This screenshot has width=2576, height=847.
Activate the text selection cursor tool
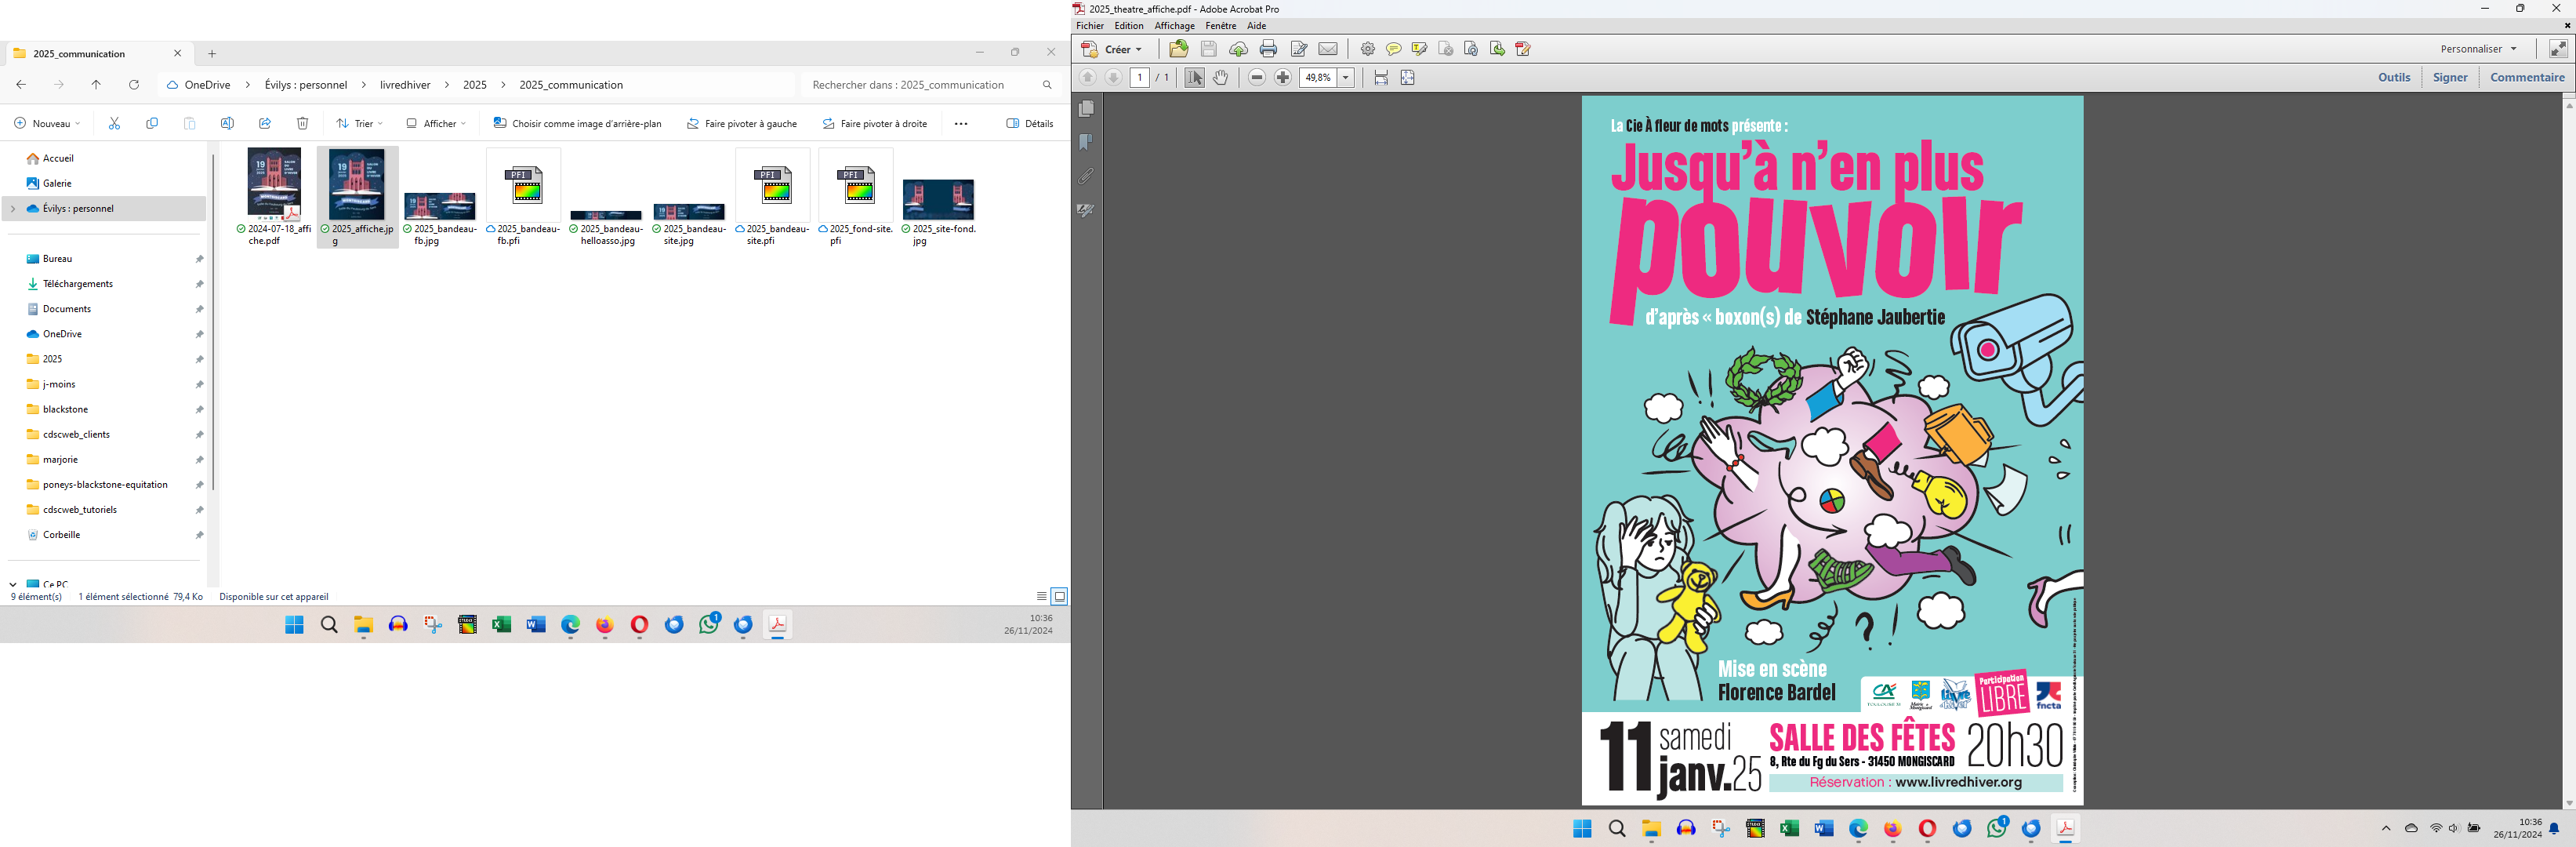(x=1194, y=78)
